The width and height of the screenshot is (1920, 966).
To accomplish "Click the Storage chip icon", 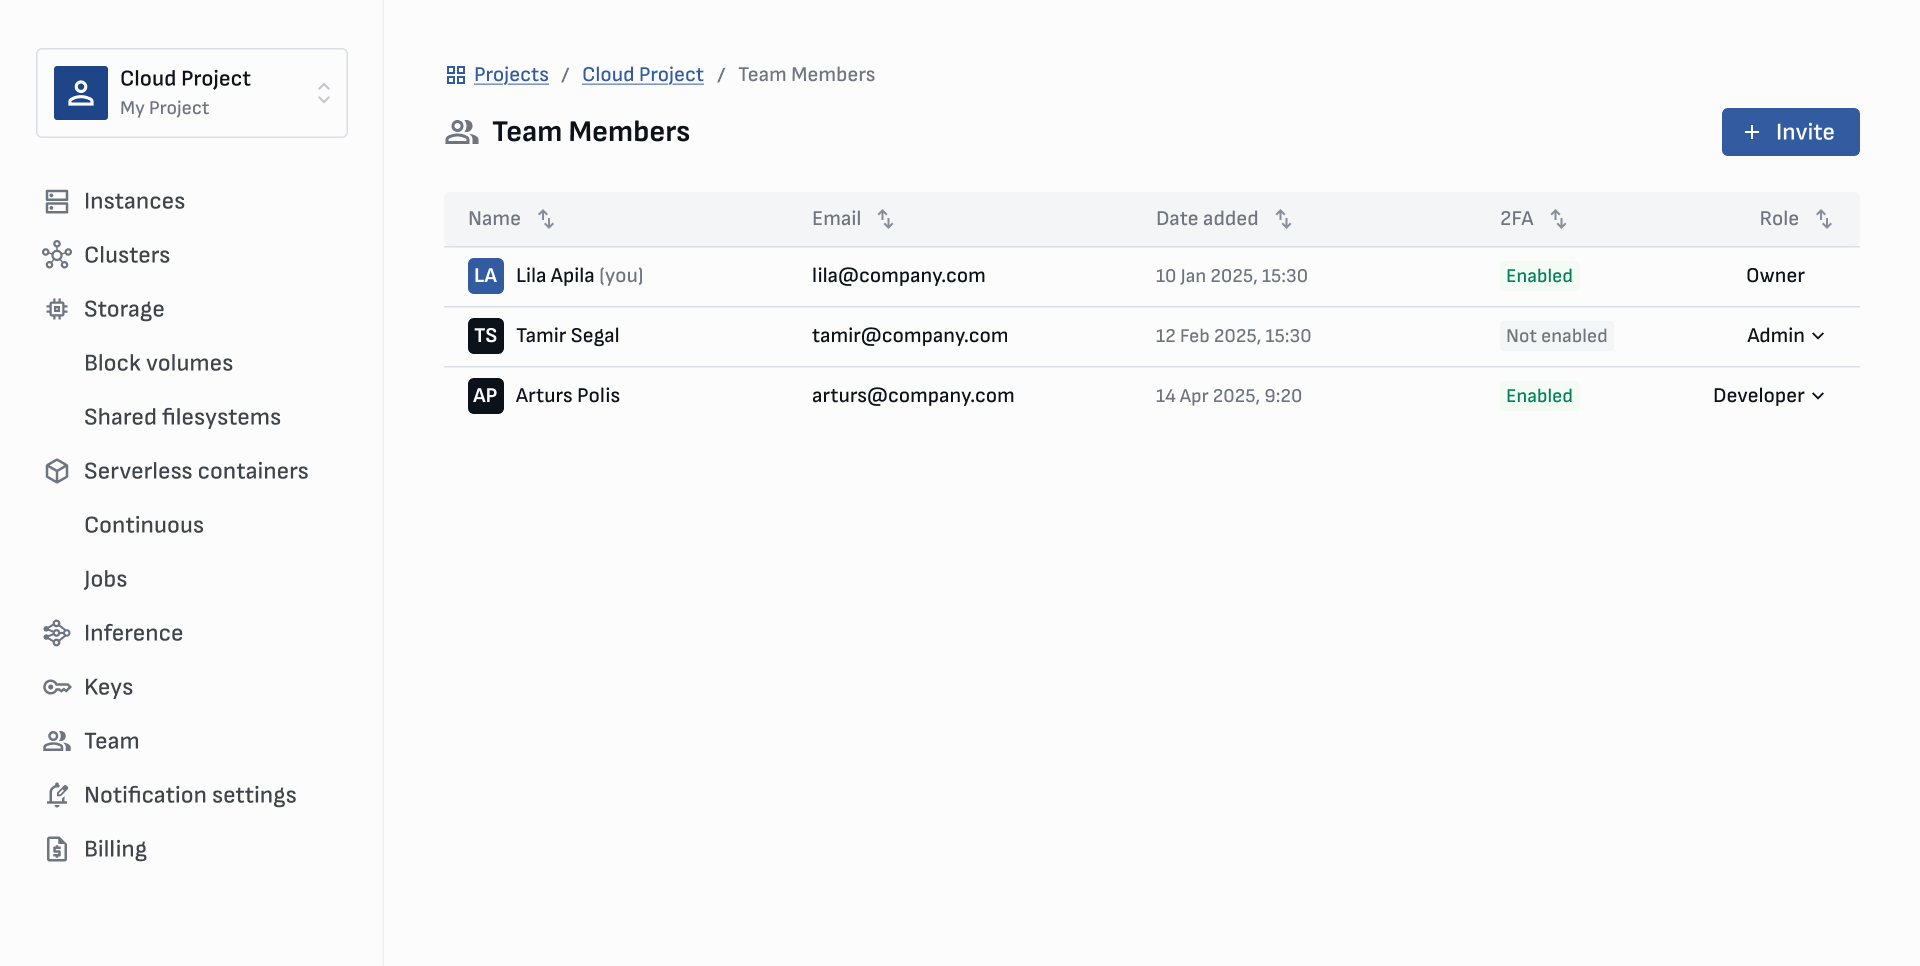I will pyautogui.click(x=57, y=309).
